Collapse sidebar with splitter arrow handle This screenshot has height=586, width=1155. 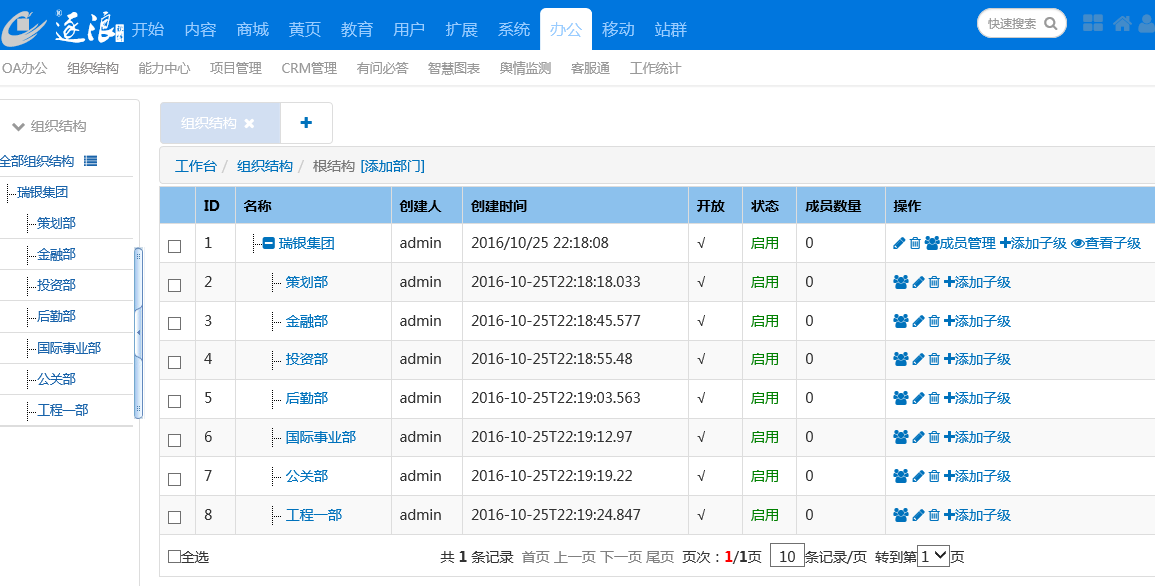[x=138, y=333]
